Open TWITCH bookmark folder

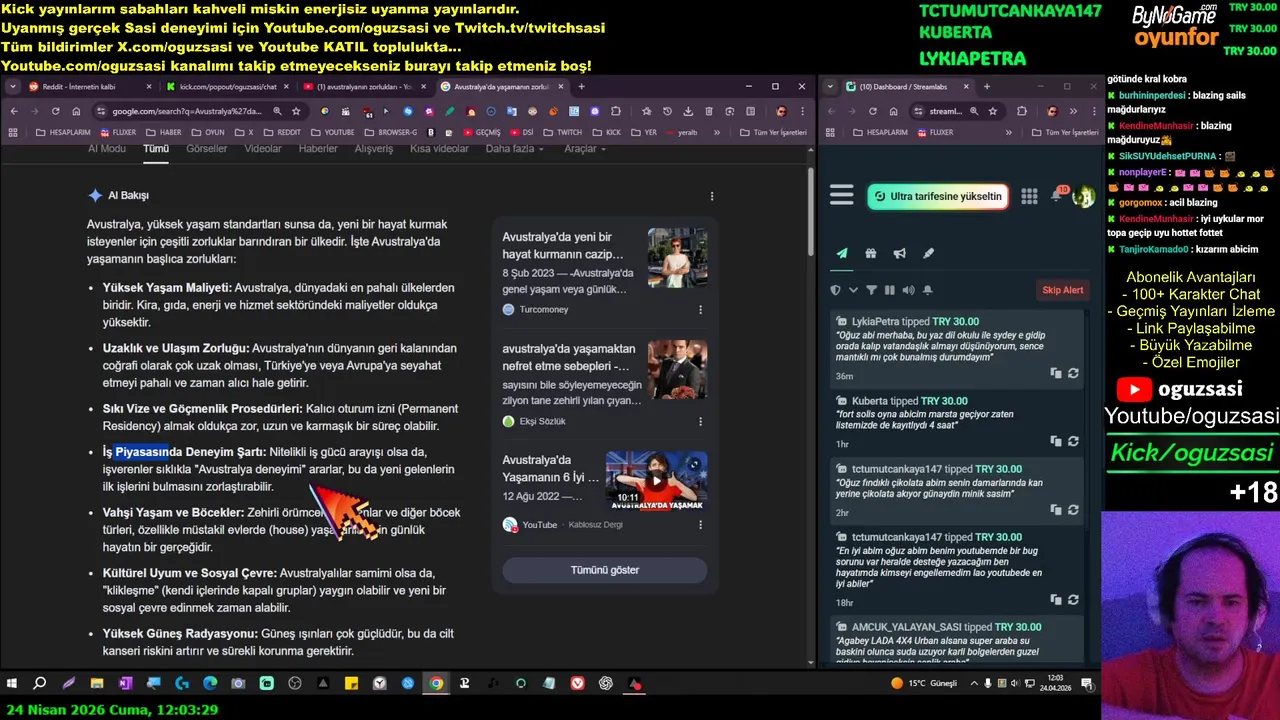562,132
